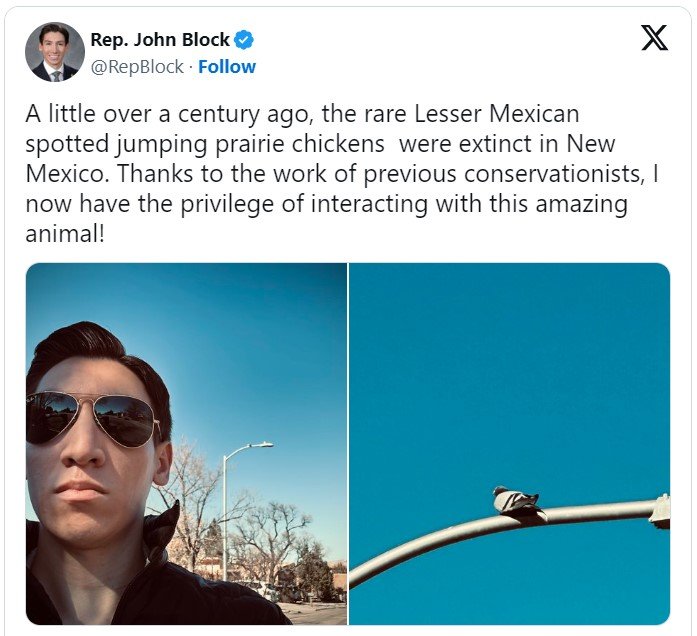Viewport: 697px width, 636px height.
Task: Click the light fixture at pole's end
Action: pyautogui.click(x=660, y=511)
